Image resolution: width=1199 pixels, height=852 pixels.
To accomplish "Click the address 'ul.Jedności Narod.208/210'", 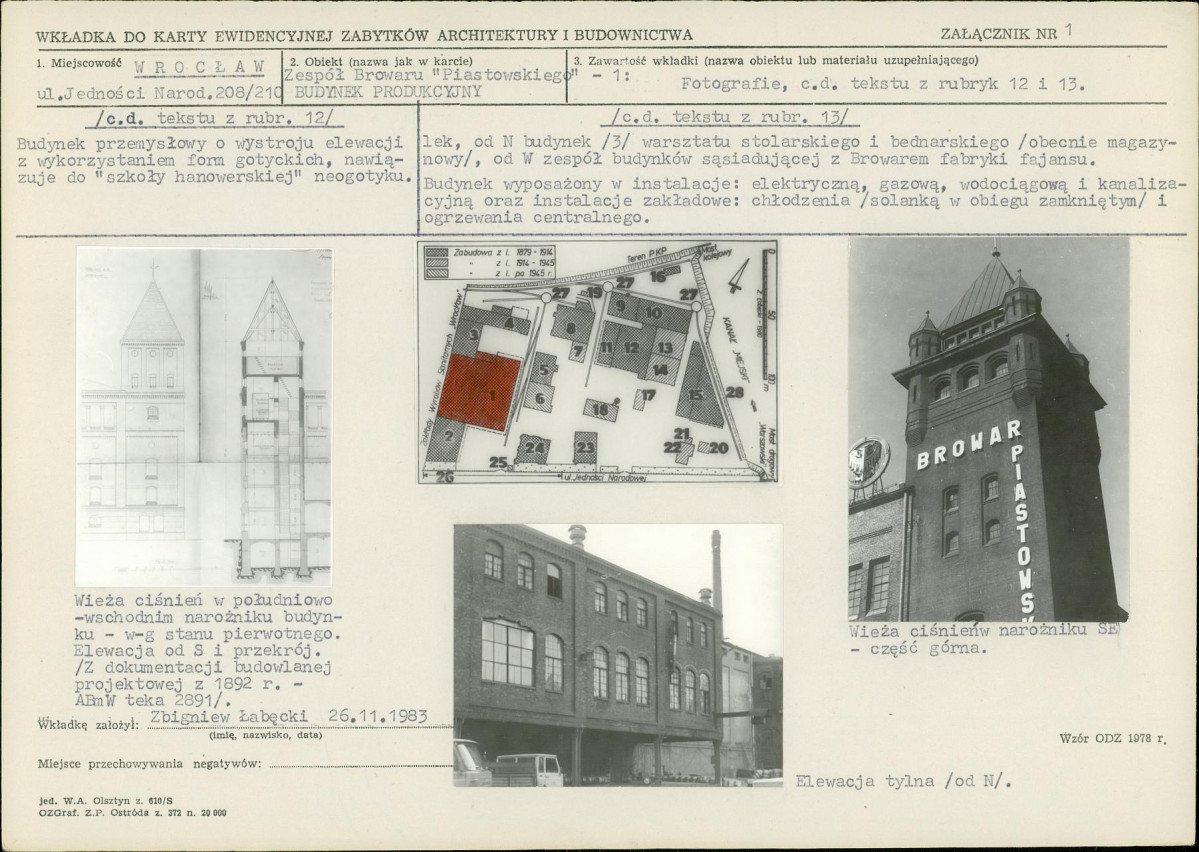I will pos(159,94).
